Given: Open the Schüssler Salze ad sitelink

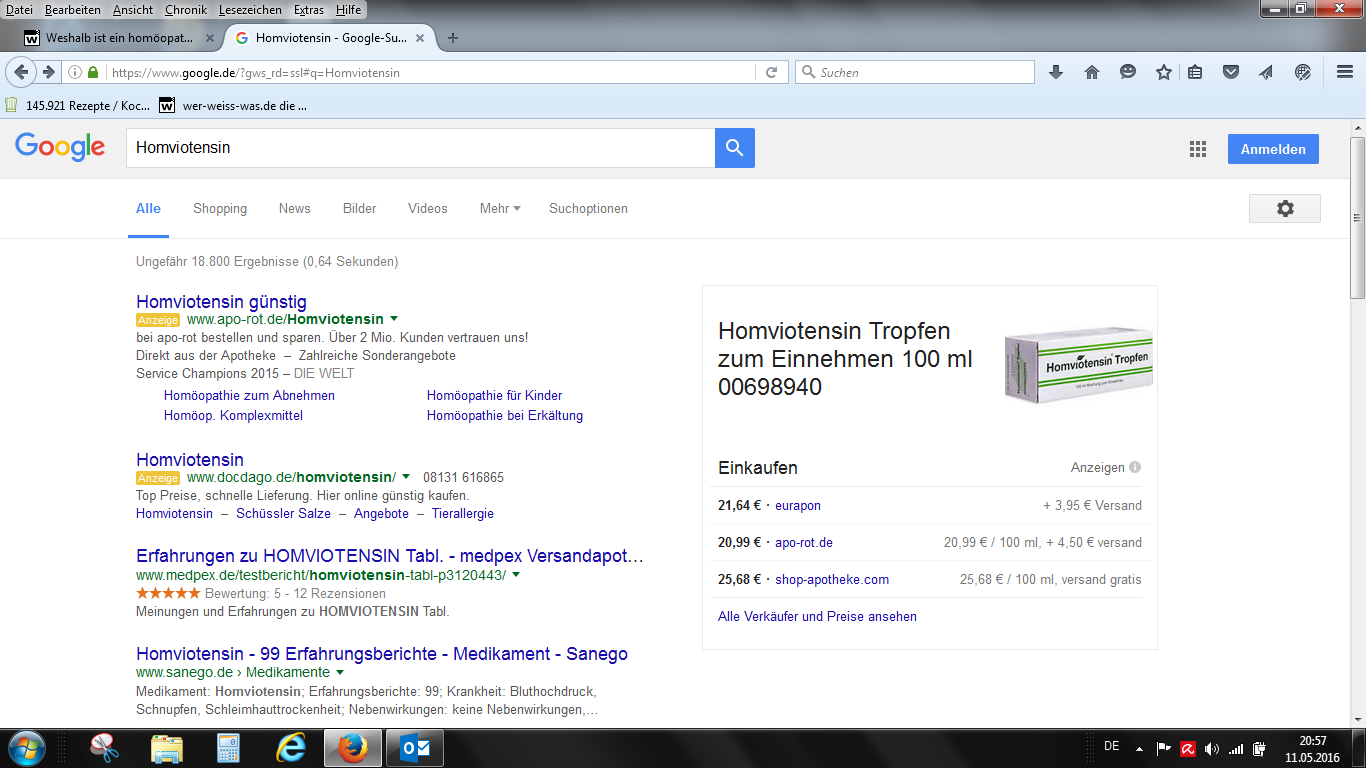Looking at the screenshot, I should click(x=283, y=513).
